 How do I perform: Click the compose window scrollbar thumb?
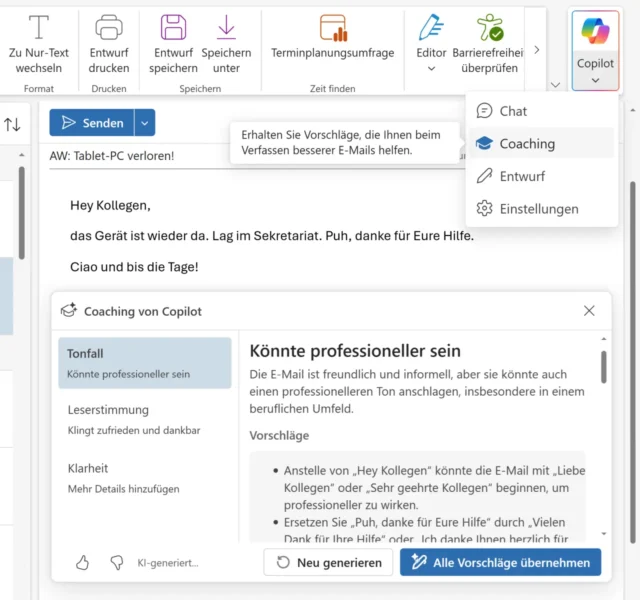coord(633,362)
